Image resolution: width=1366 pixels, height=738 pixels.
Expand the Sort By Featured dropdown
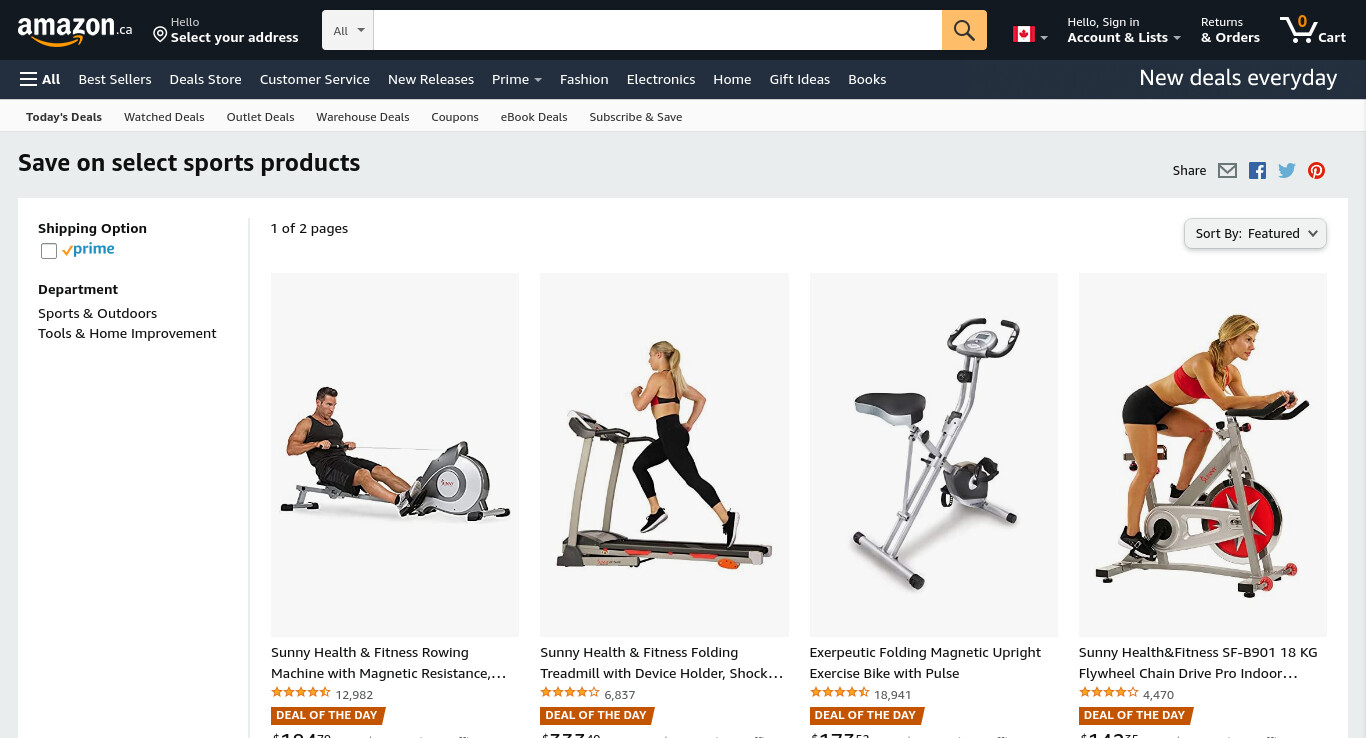1255,234
